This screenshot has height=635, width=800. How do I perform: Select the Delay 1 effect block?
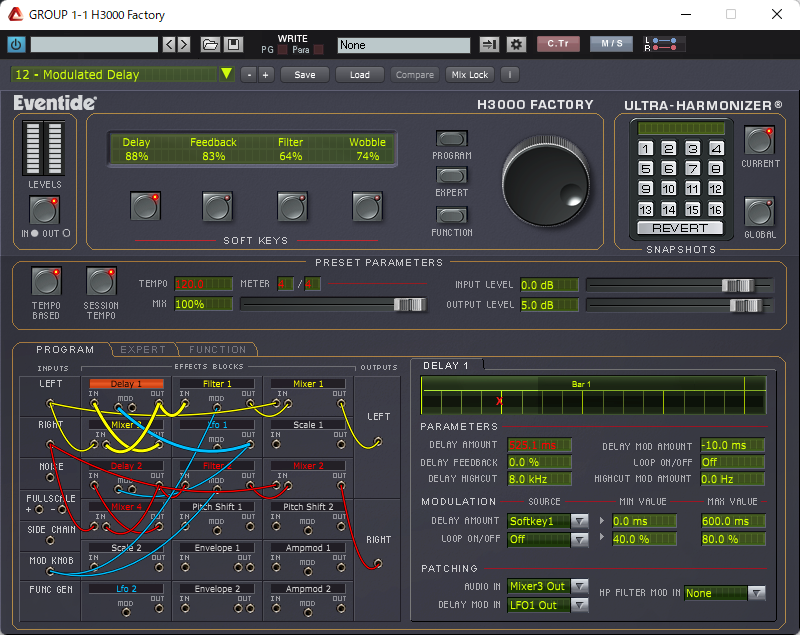[127, 384]
